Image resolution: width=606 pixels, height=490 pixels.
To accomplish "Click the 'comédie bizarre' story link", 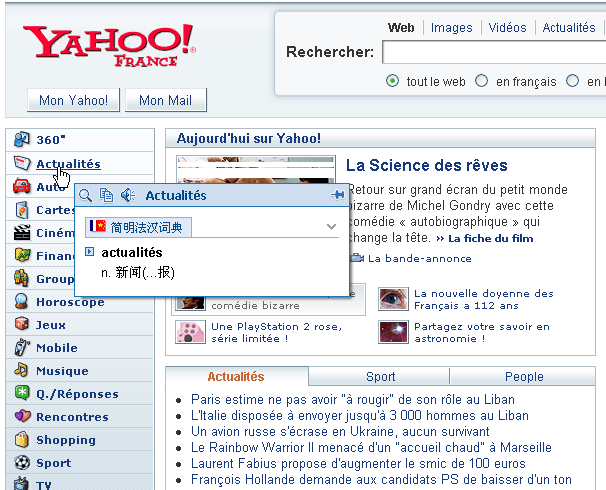I will (x=255, y=305).
